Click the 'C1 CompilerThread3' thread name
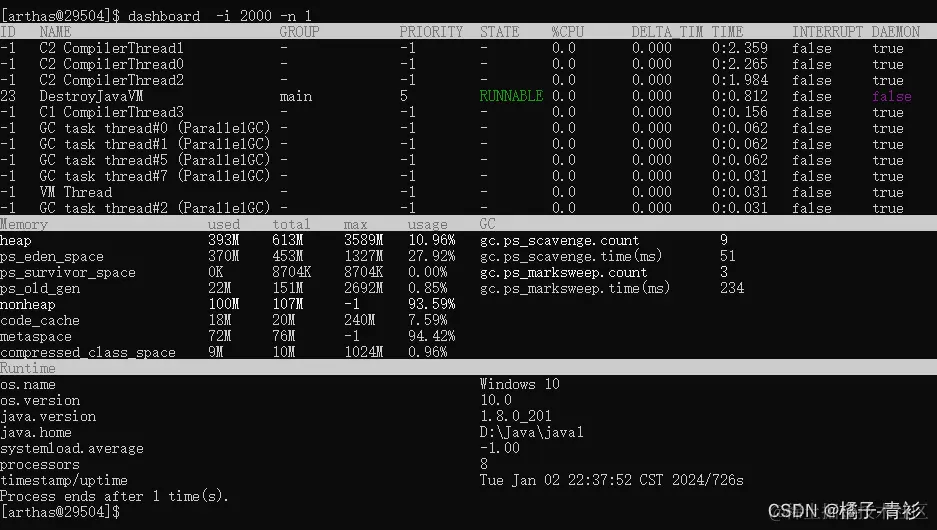The image size is (937, 530). [x=111, y=112]
